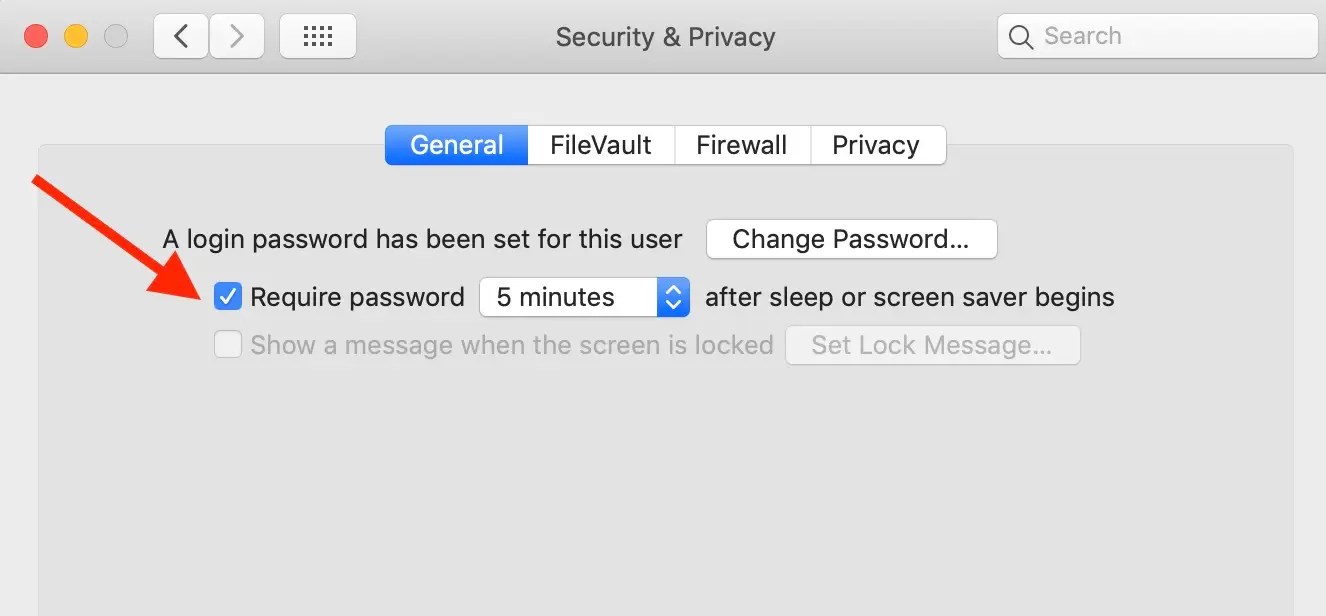Click the "Security & Privacy" window title
Image resolution: width=1326 pixels, height=616 pixels.
click(x=665, y=37)
